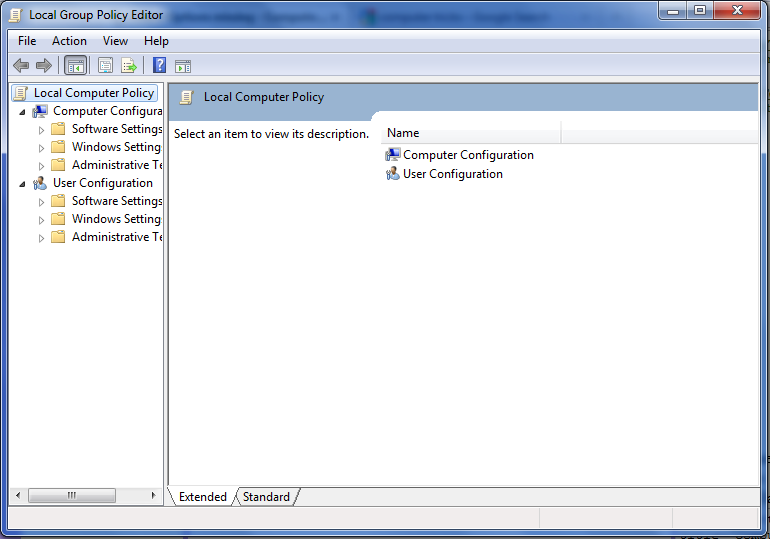
Task: Maximize the Local Group Policy Editor window
Action: 700,11
